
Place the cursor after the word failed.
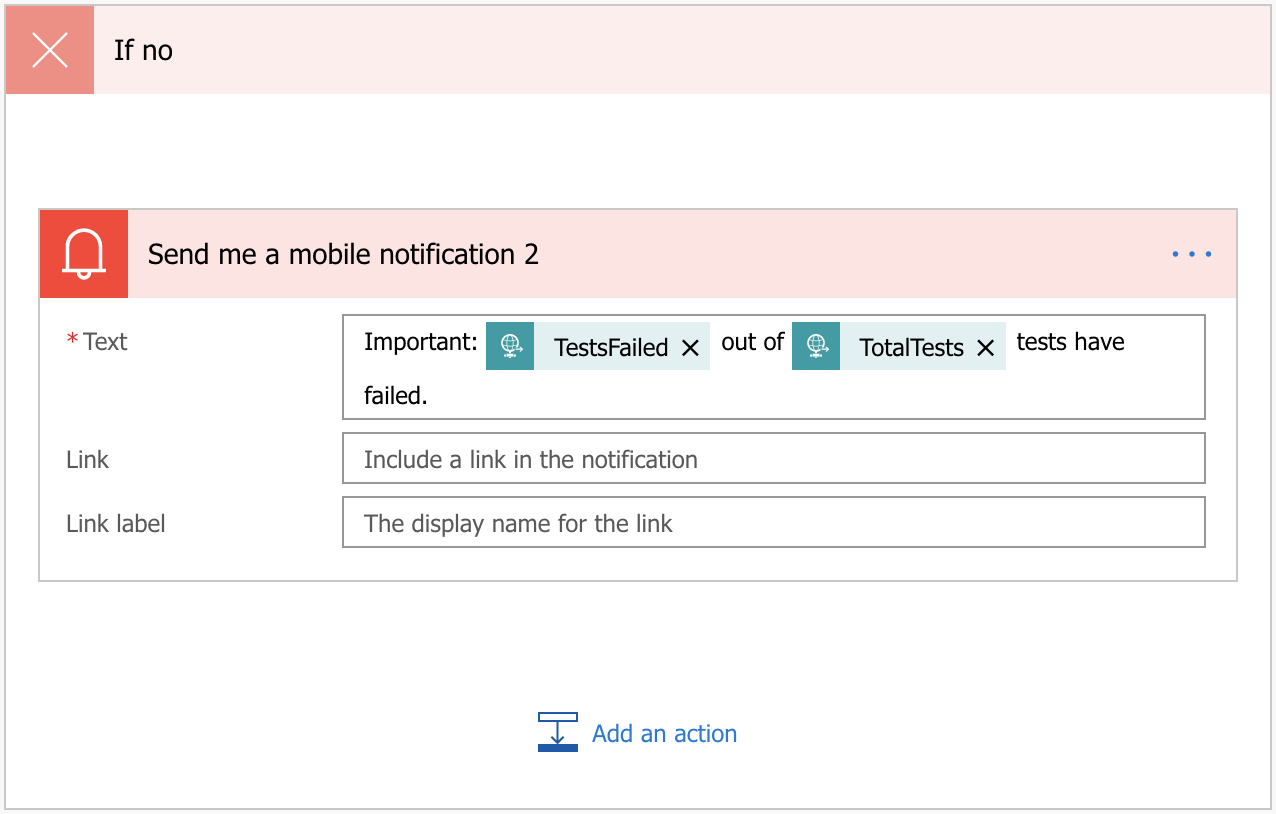[x=430, y=396]
